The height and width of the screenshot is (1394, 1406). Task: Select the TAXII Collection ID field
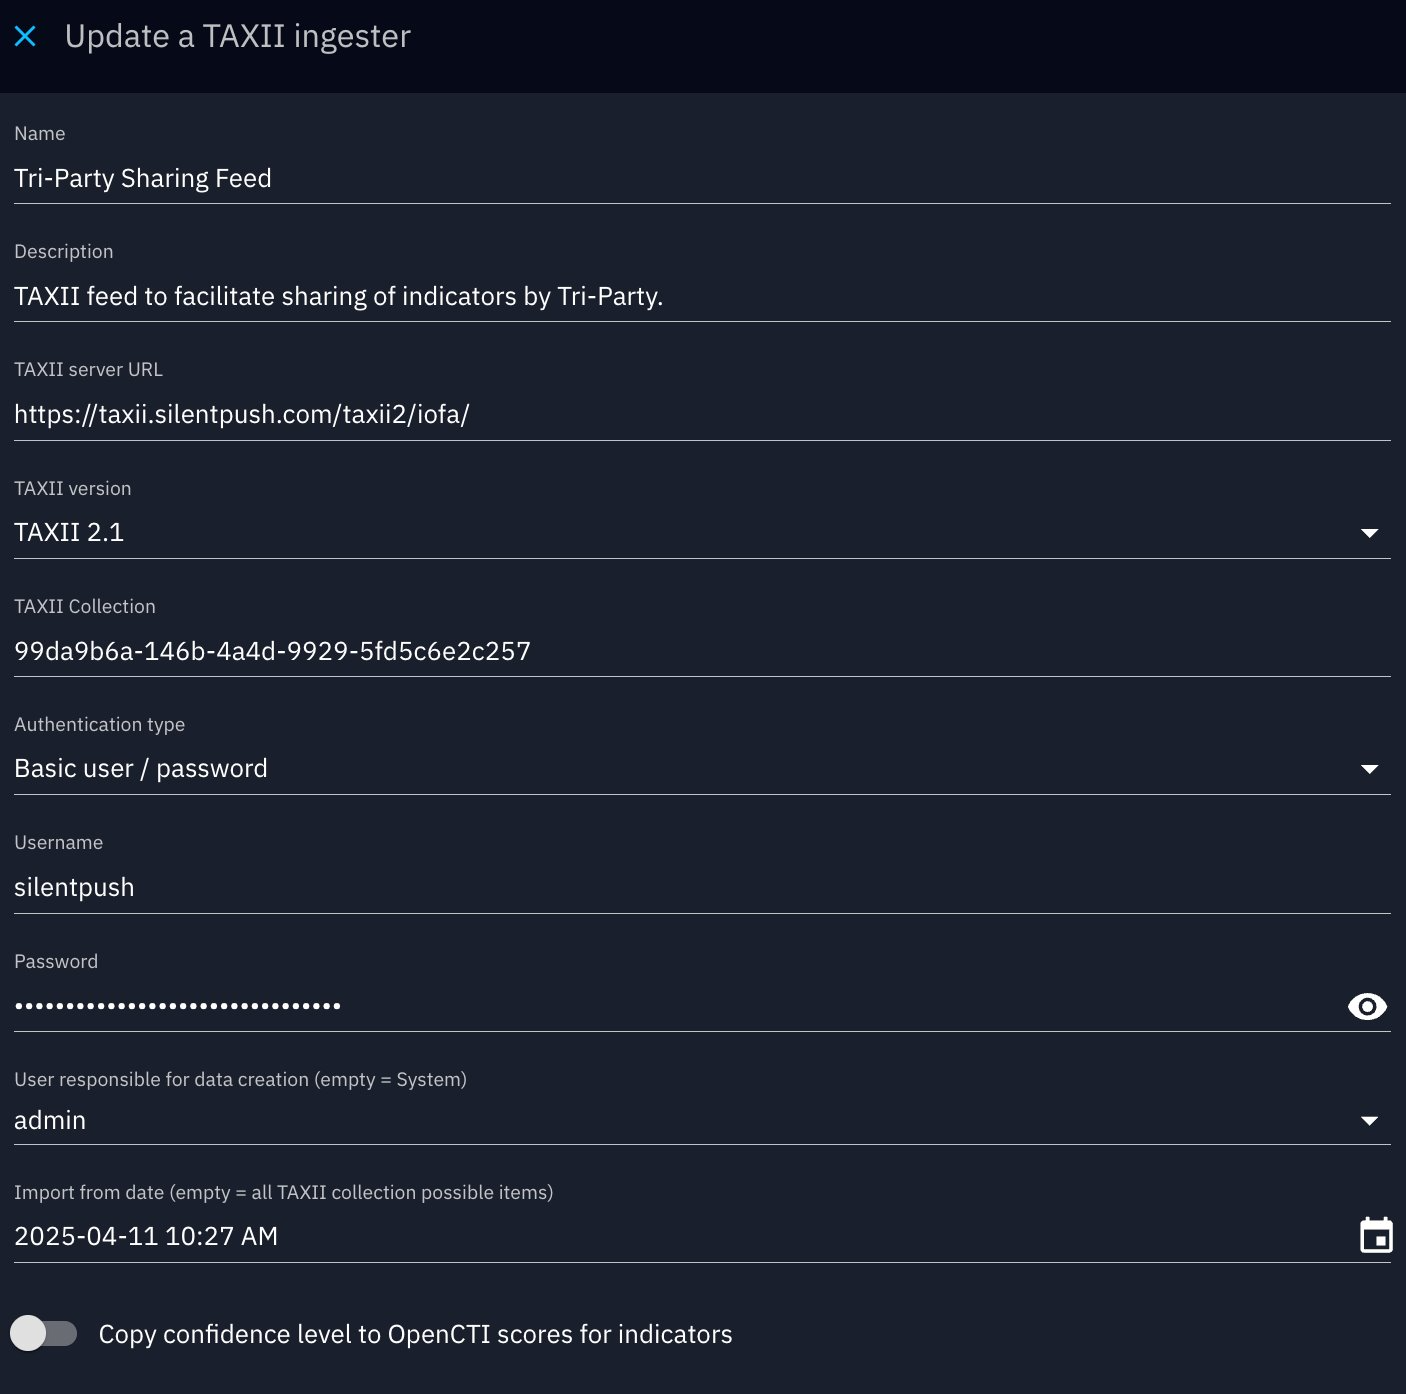[x=702, y=651]
